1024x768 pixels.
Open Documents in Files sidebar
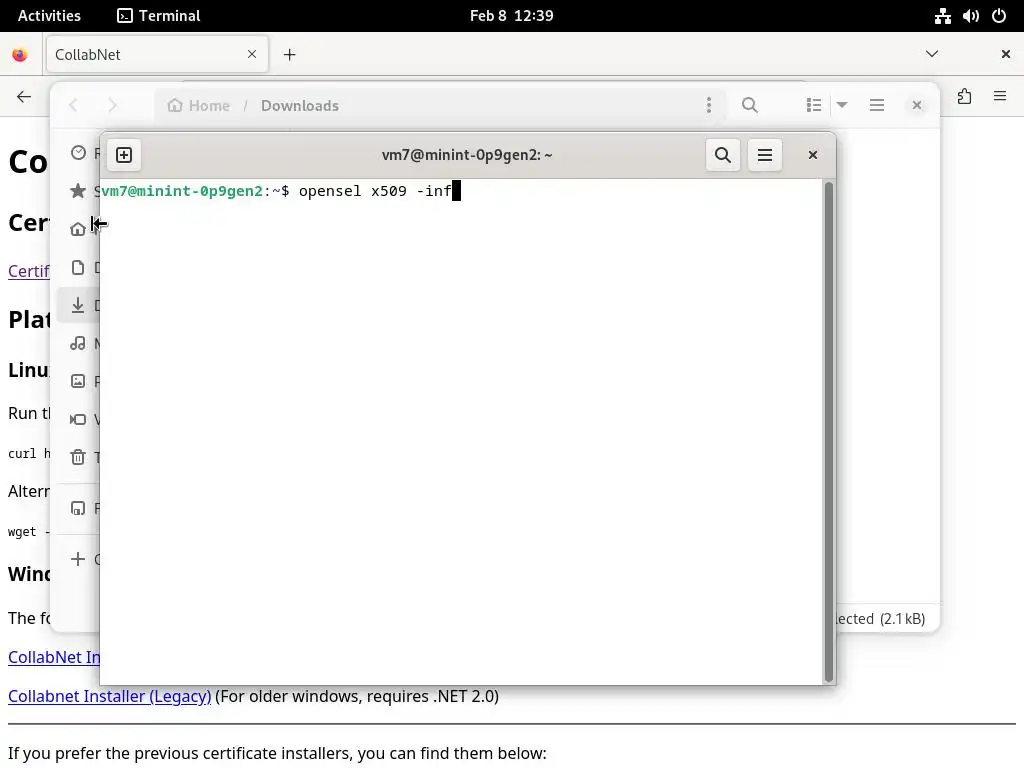pos(78,267)
